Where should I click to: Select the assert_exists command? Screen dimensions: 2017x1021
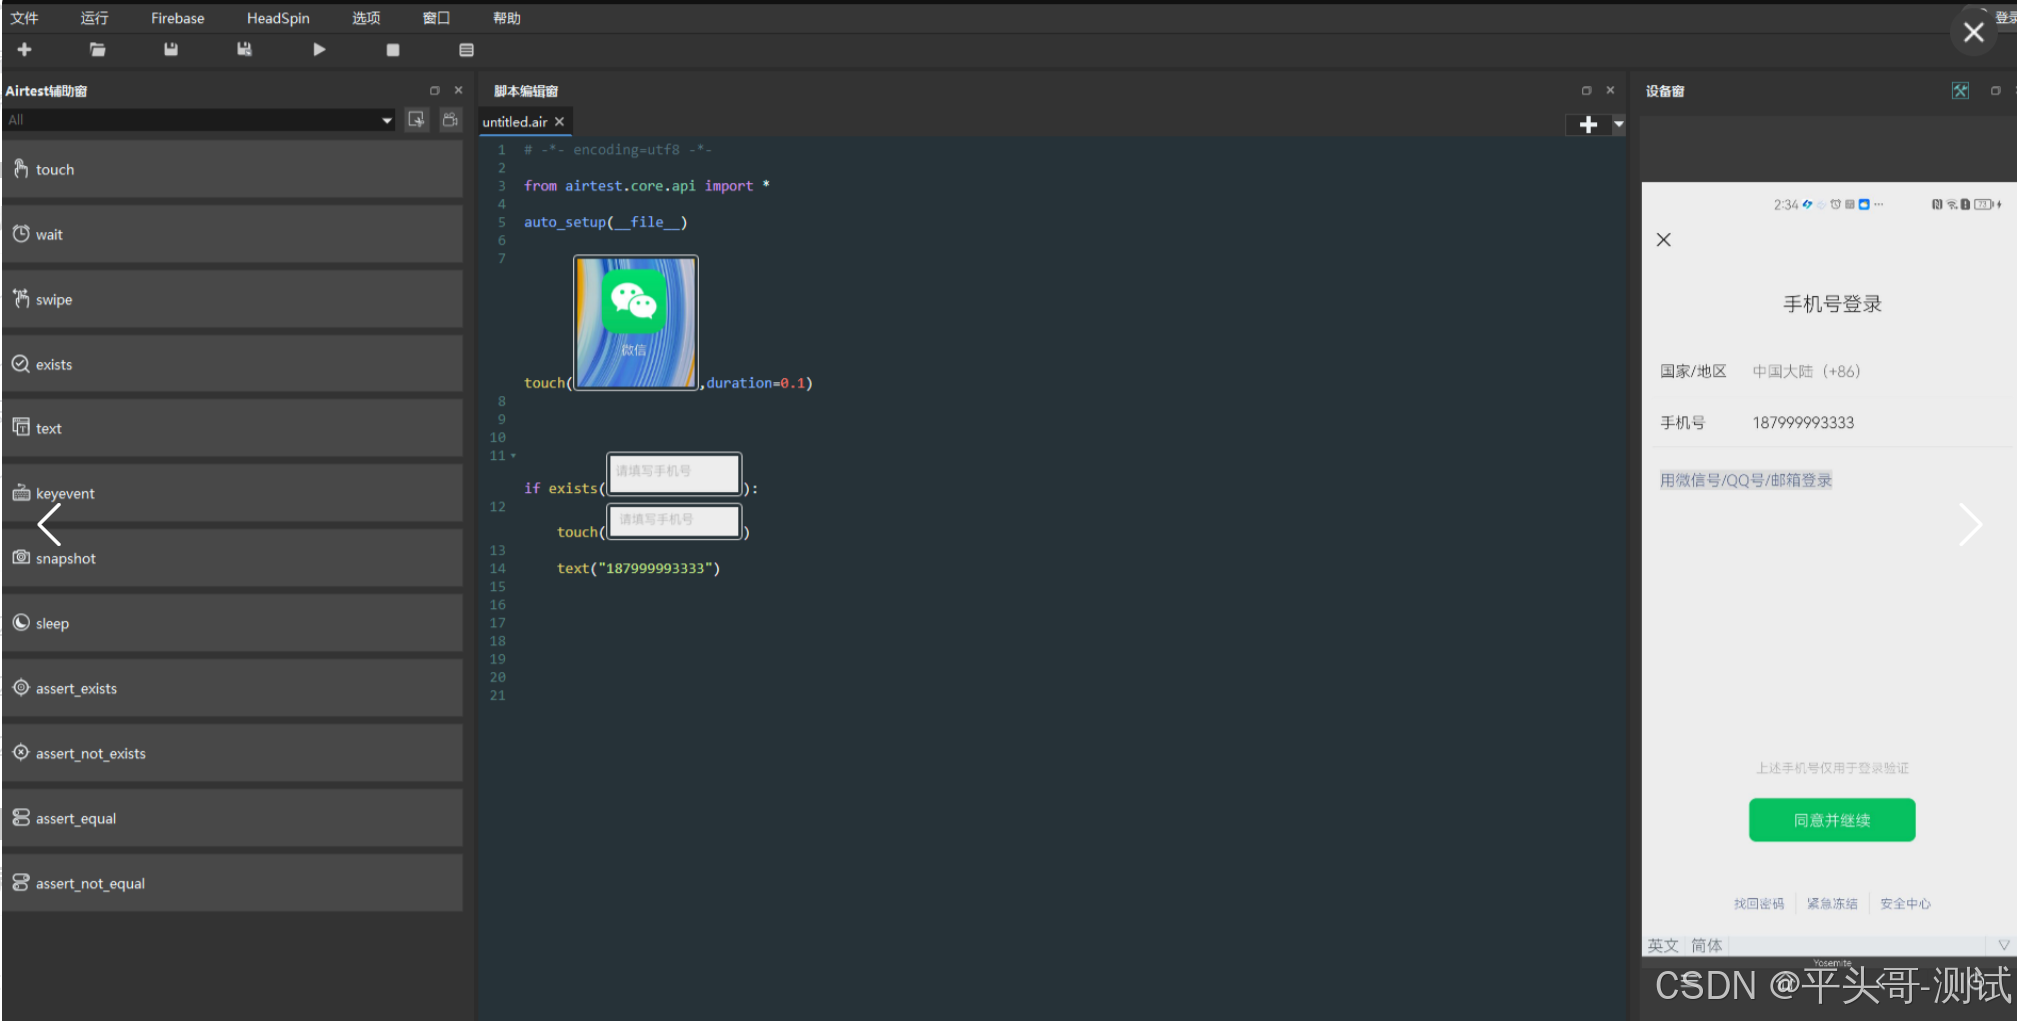pos(232,688)
